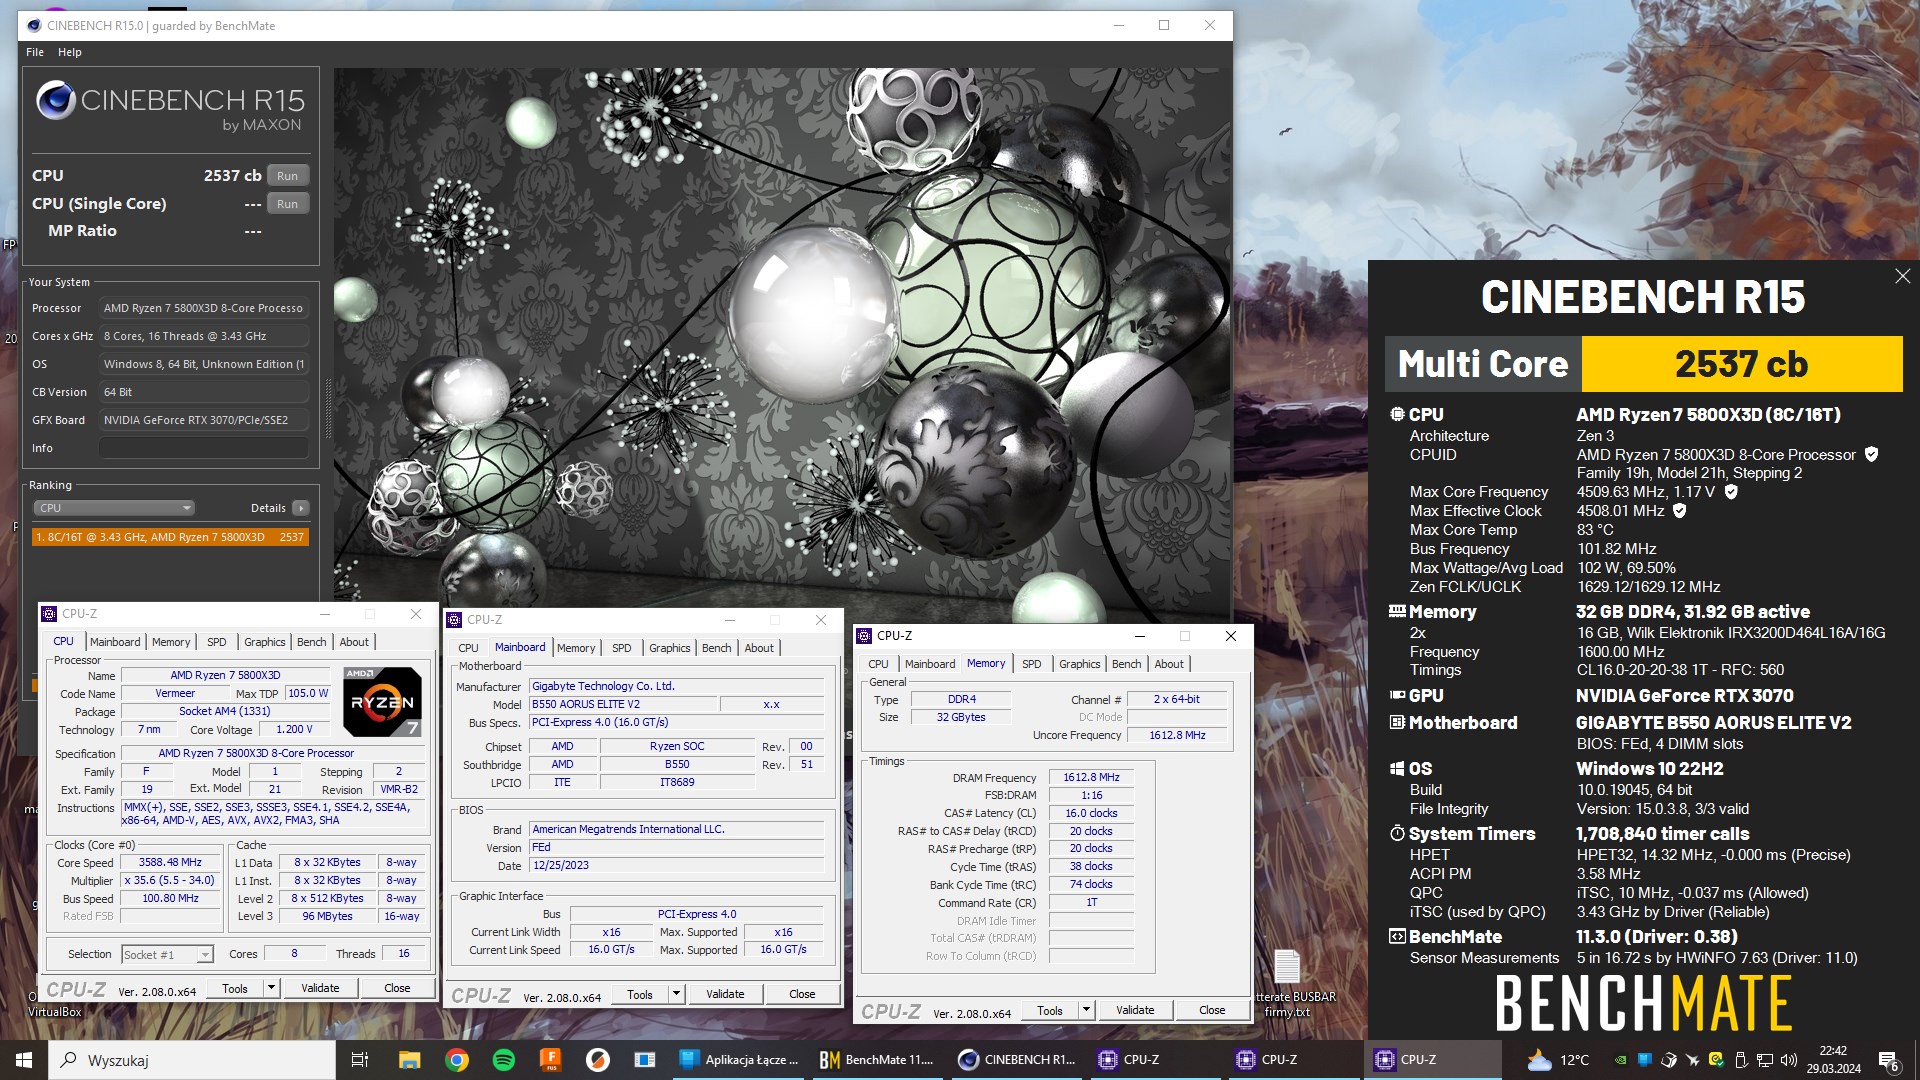The image size is (1920, 1080).
Task: Open weather widget showing 12°C
Action: [1558, 1060]
